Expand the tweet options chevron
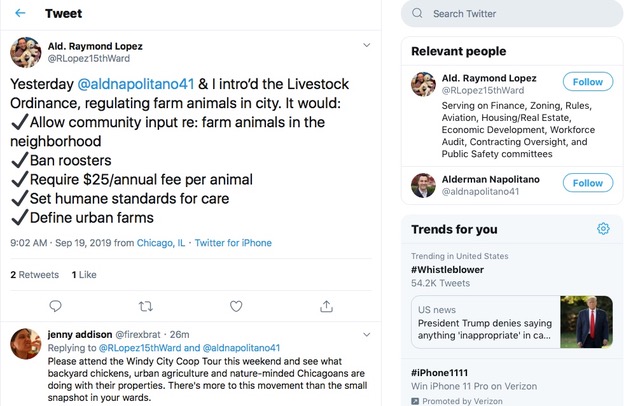 pyautogui.click(x=366, y=45)
